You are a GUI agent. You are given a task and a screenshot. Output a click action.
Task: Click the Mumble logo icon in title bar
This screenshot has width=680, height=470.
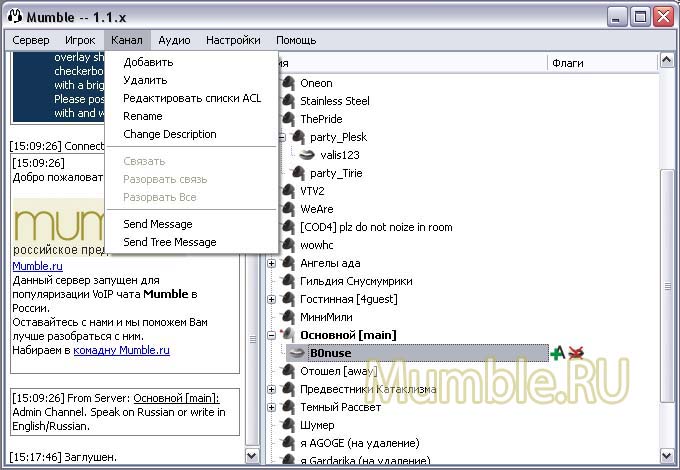click(x=14, y=15)
